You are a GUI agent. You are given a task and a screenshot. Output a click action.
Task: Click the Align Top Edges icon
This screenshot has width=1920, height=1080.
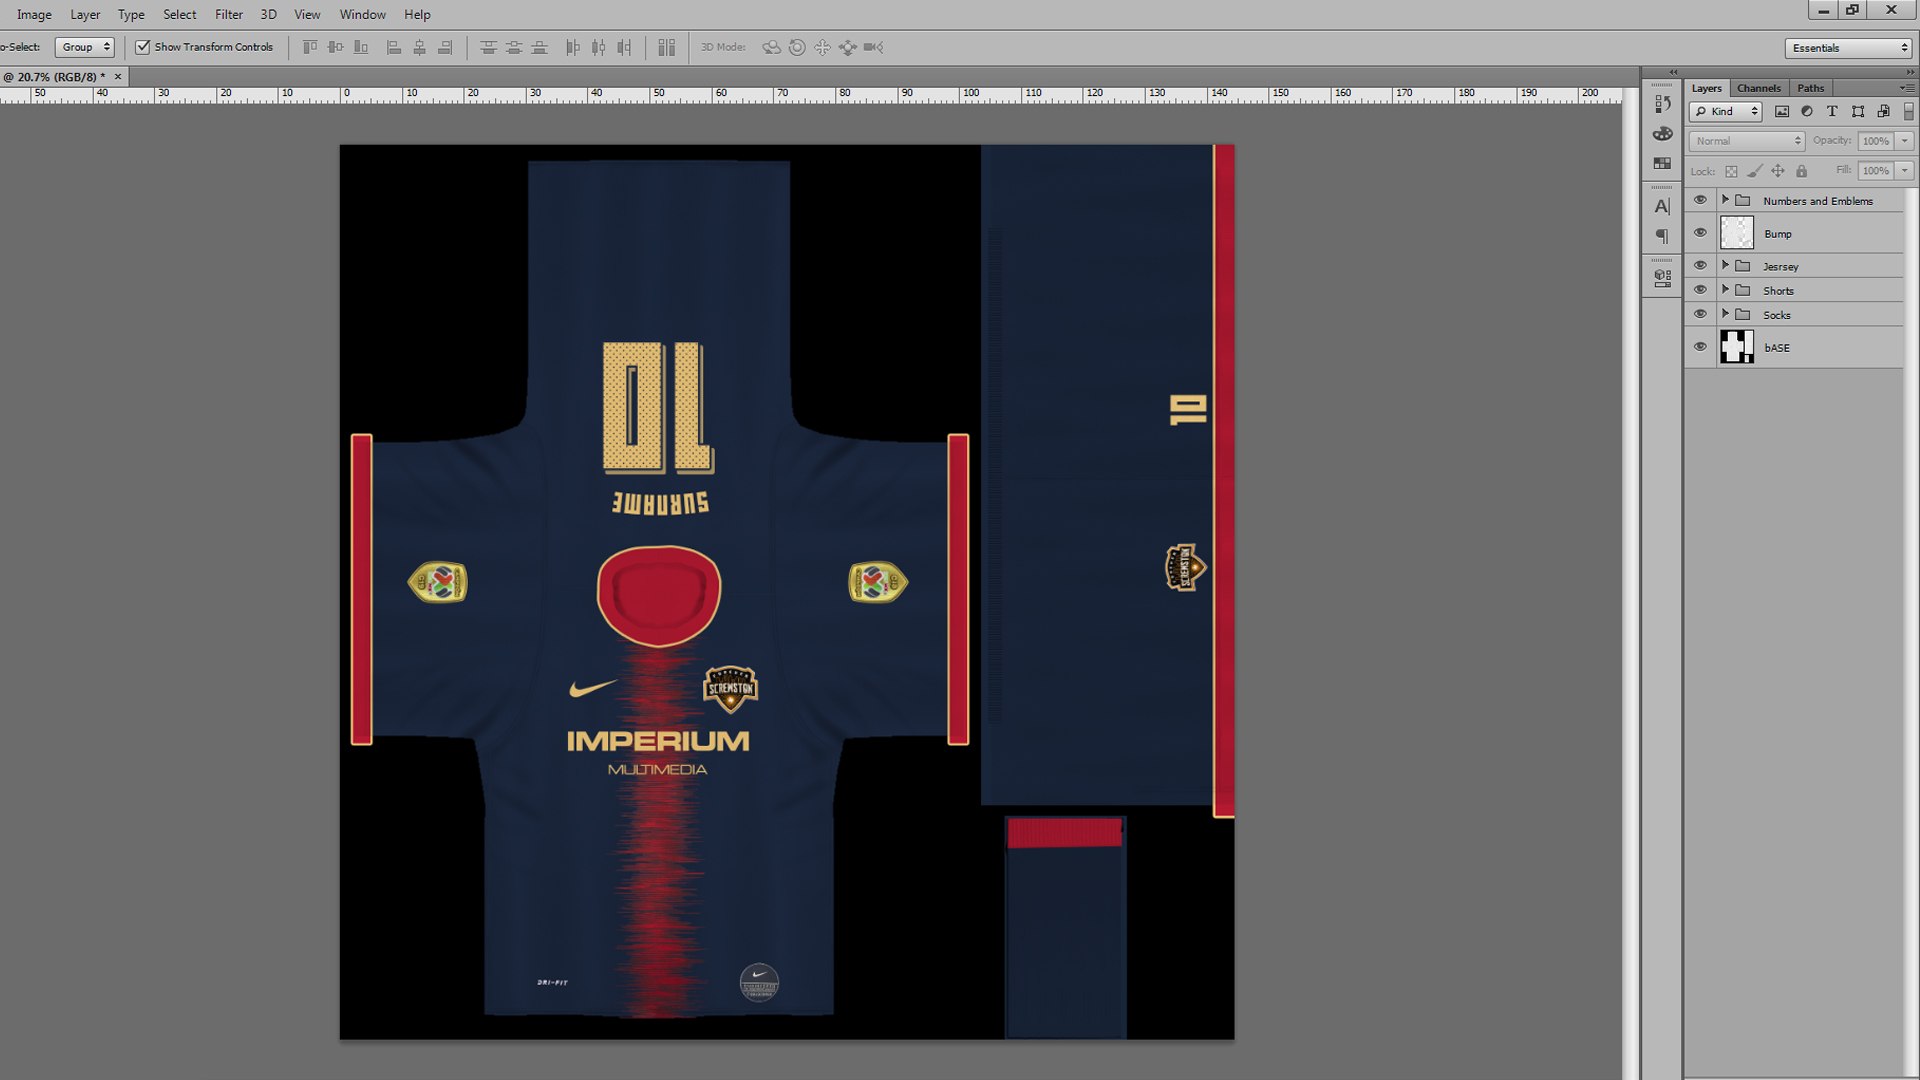310,47
